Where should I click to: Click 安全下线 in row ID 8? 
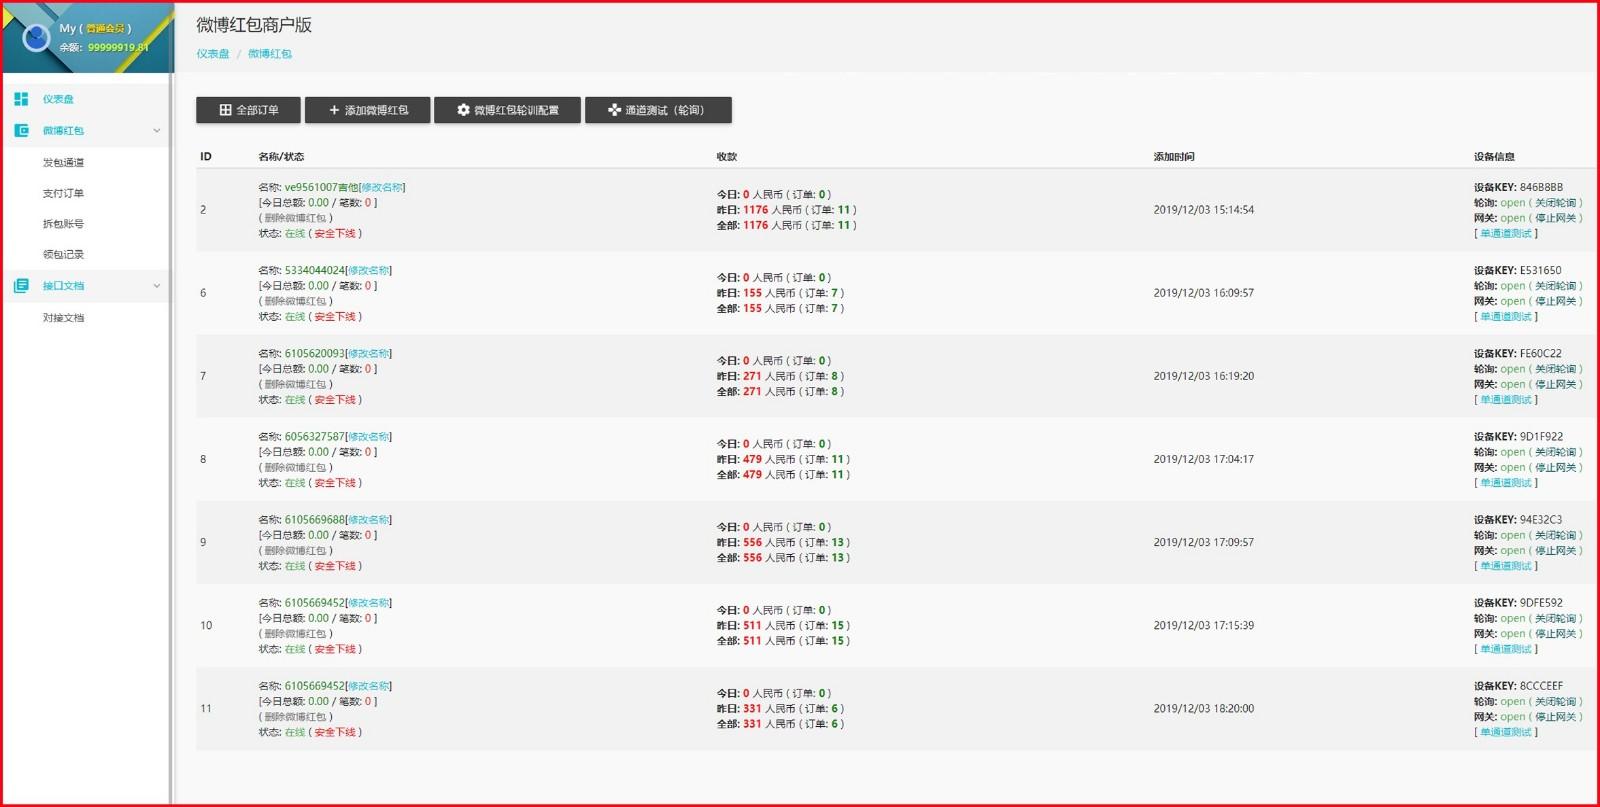[335, 482]
